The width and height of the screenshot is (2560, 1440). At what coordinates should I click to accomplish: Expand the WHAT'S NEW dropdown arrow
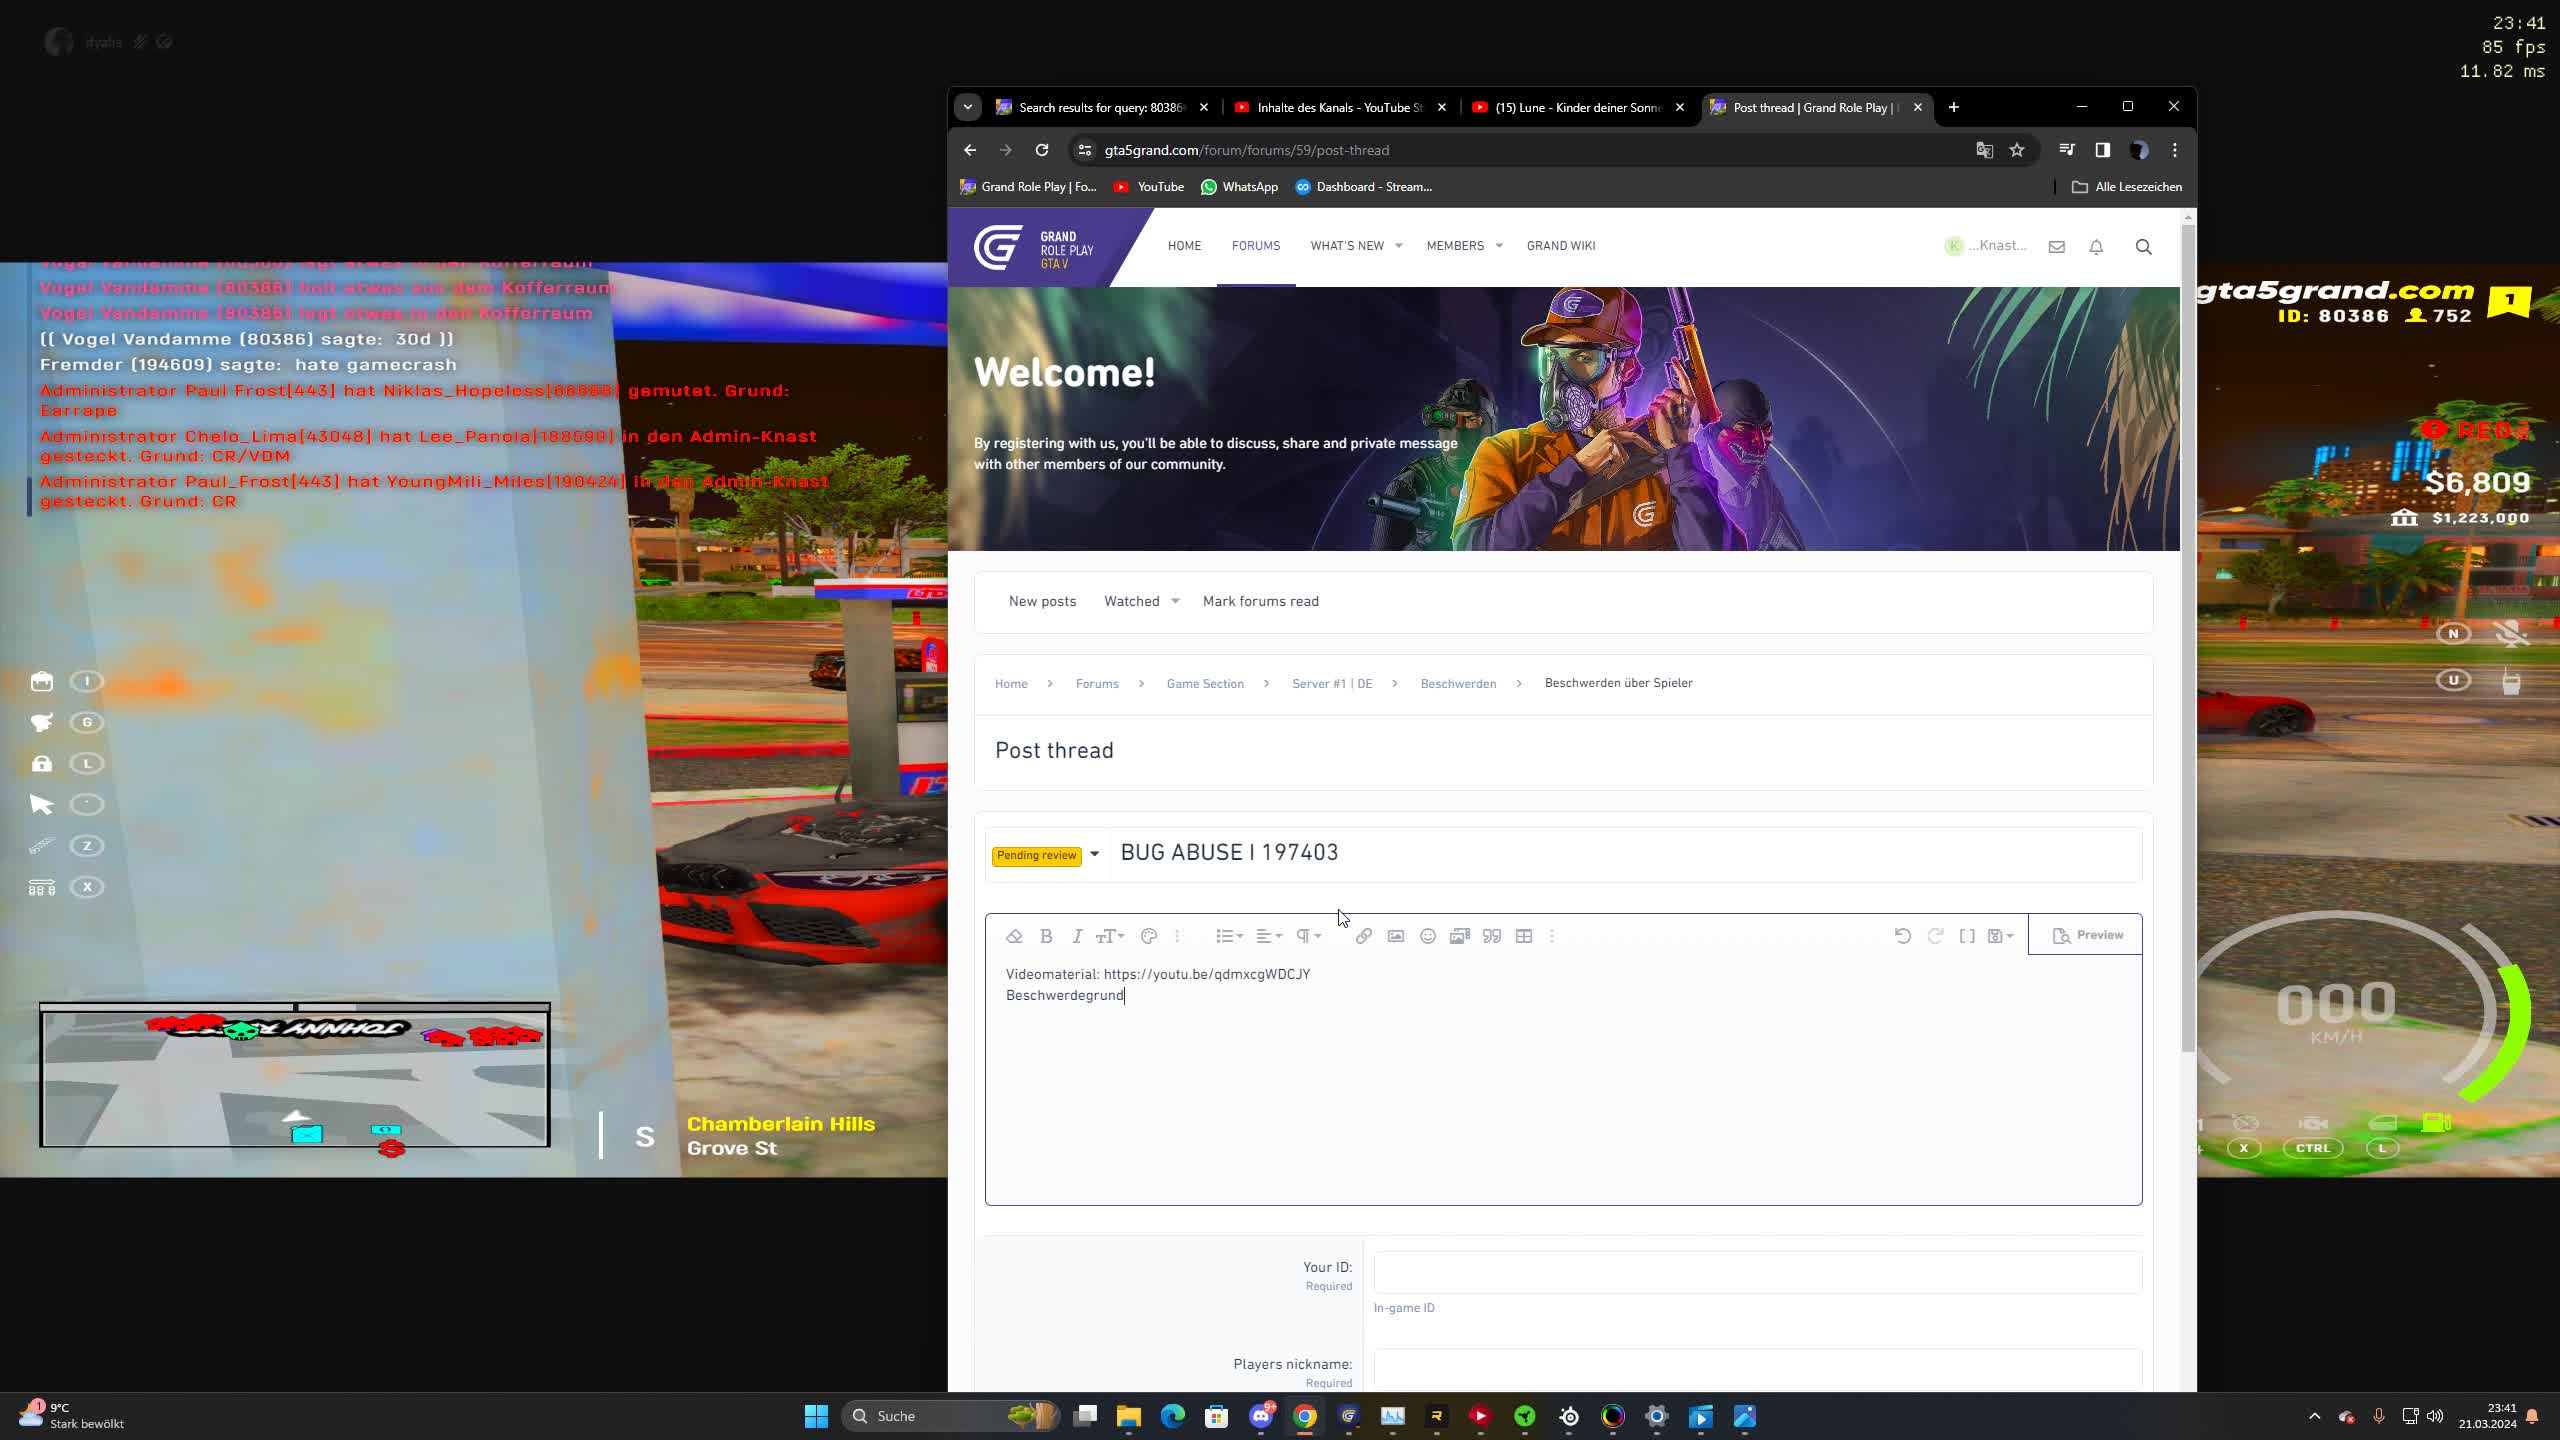pos(1399,246)
